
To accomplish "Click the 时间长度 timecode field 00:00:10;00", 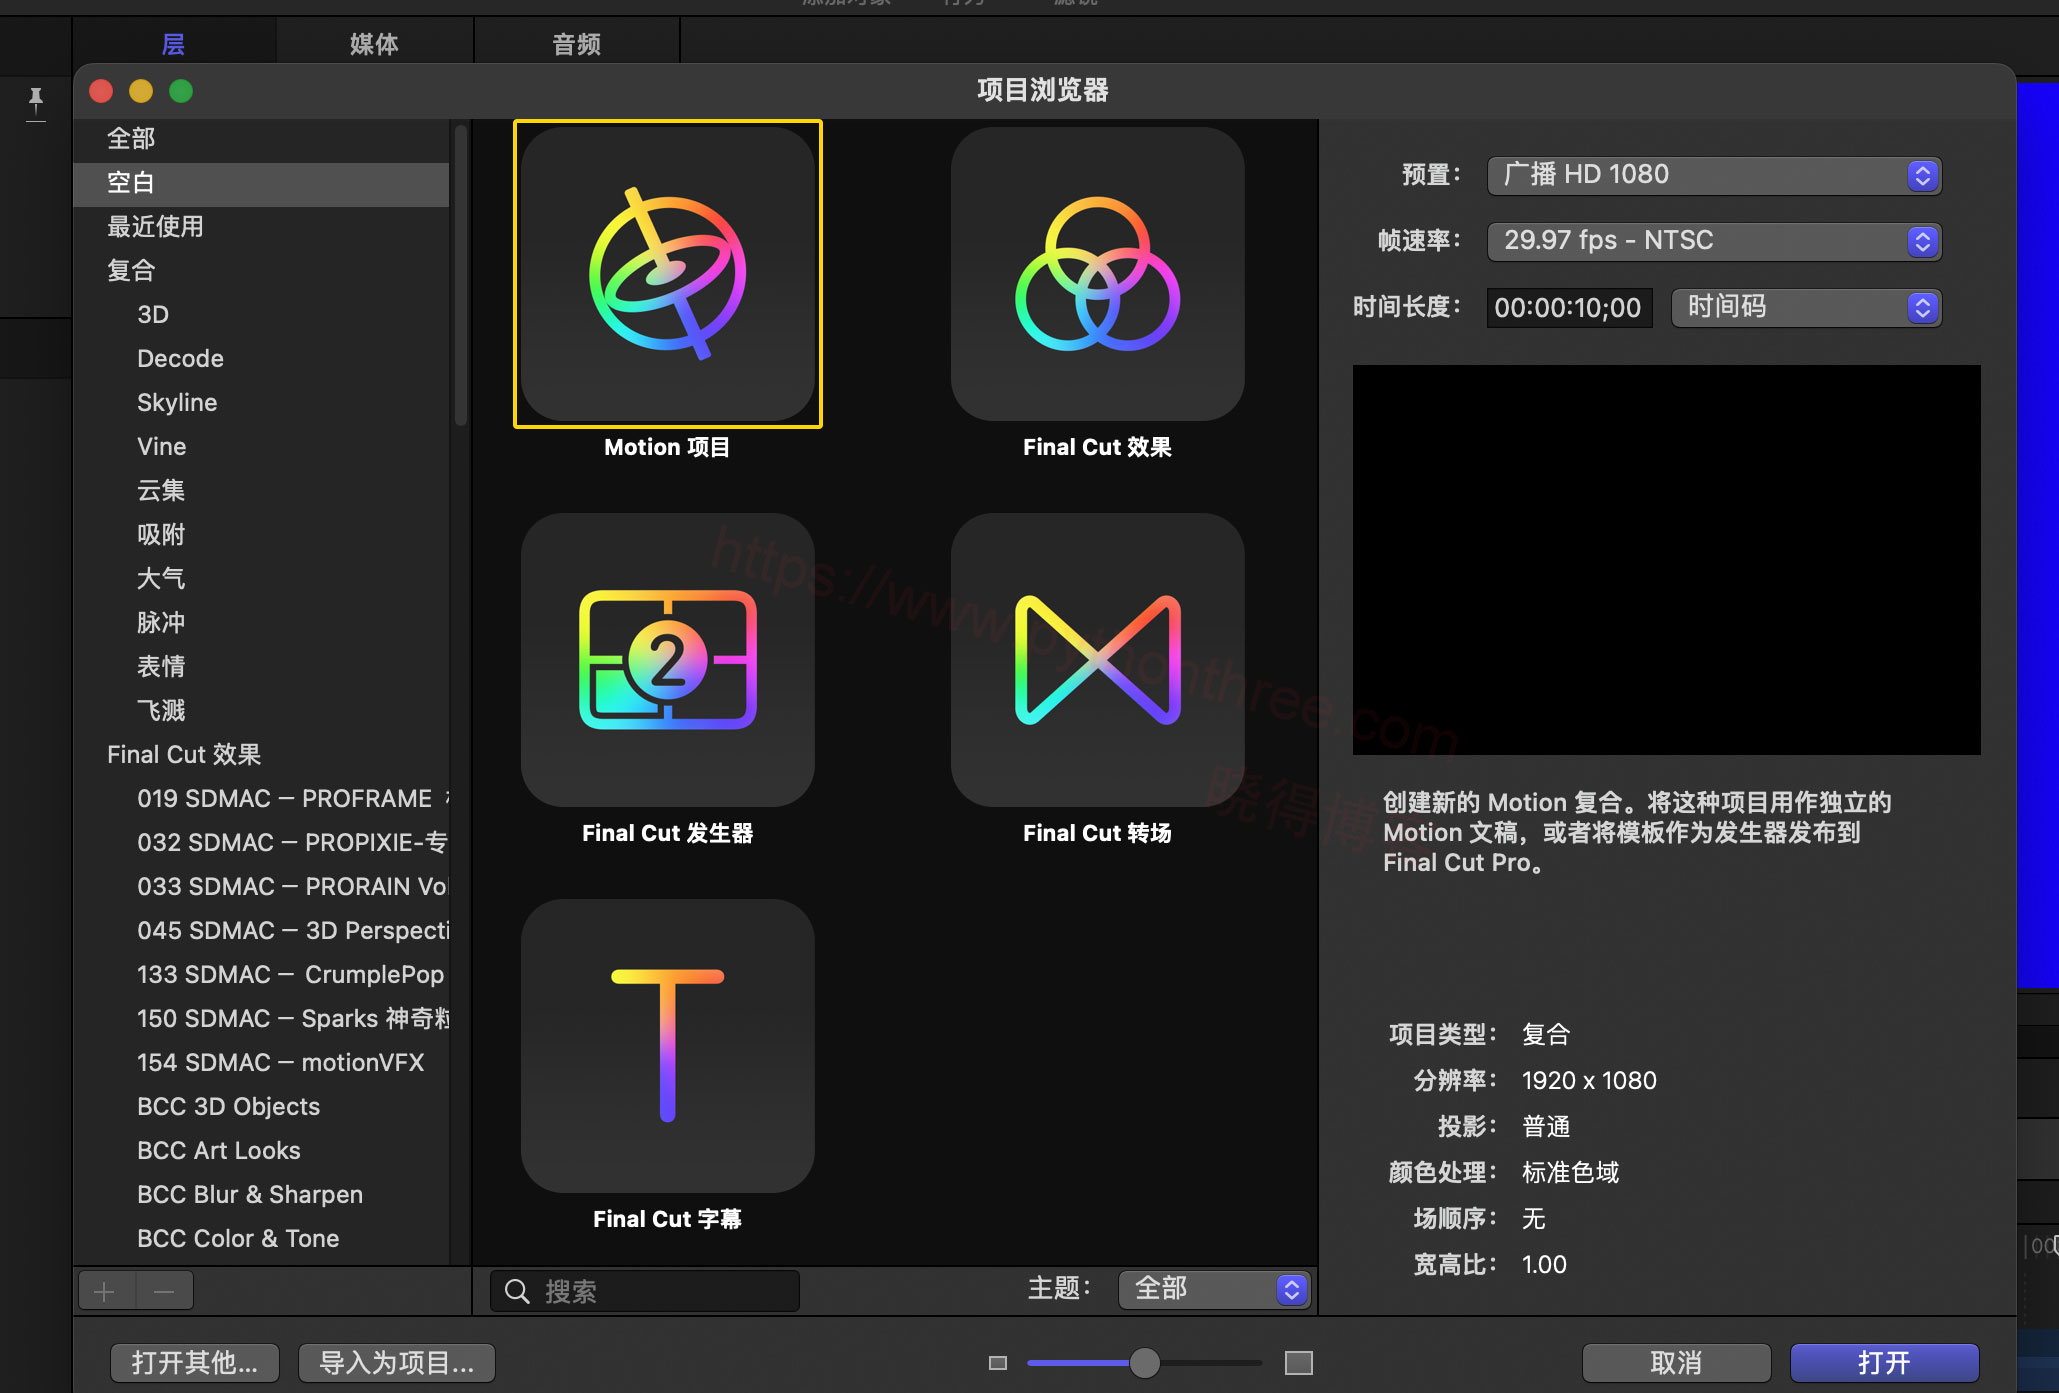I will tap(1568, 307).
